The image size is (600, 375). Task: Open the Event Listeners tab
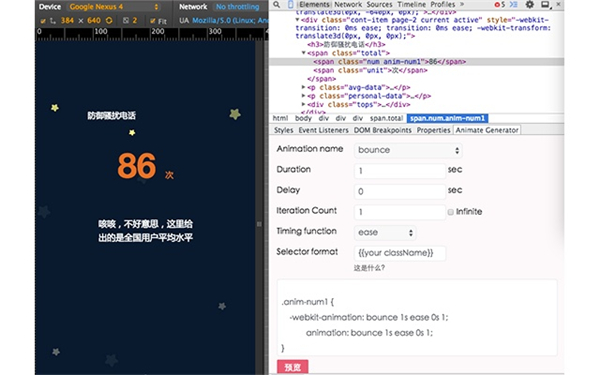point(323,130)
